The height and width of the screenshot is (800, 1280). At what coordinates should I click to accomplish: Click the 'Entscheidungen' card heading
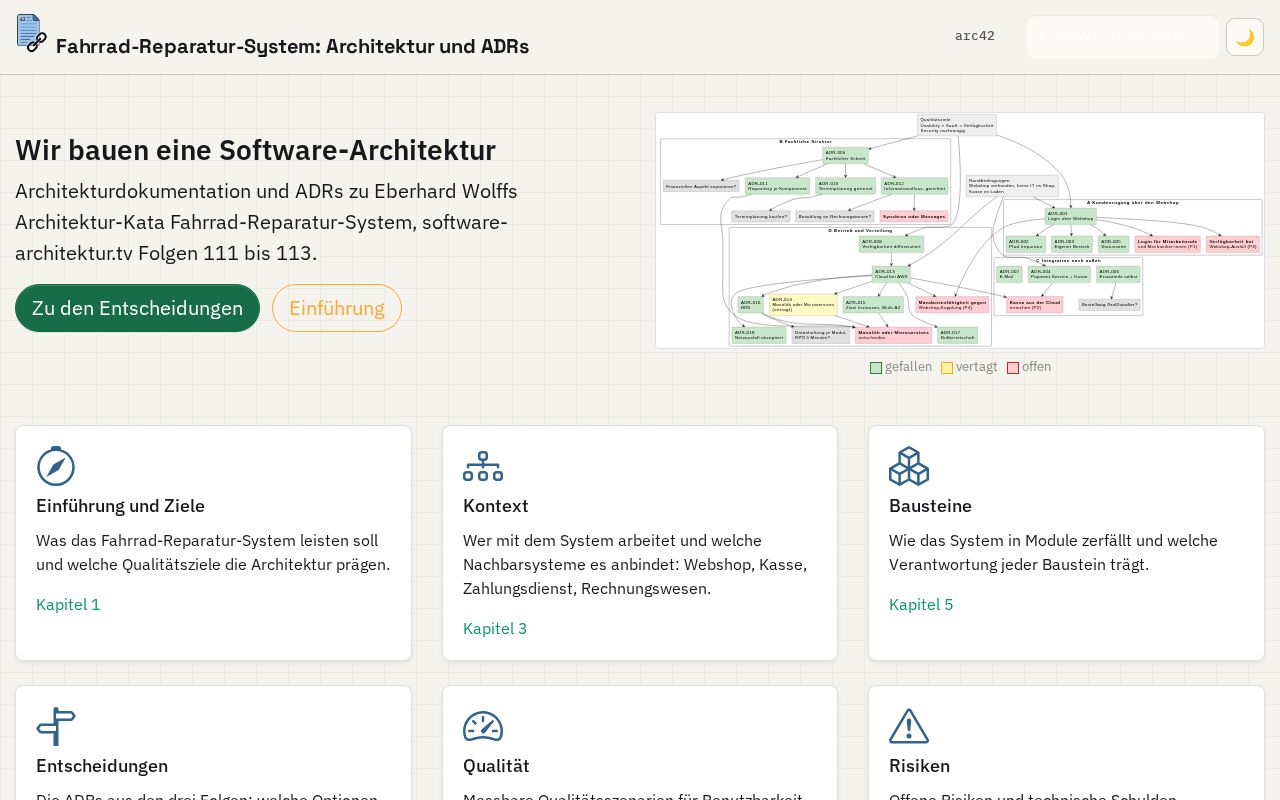(x=102, y=766)
